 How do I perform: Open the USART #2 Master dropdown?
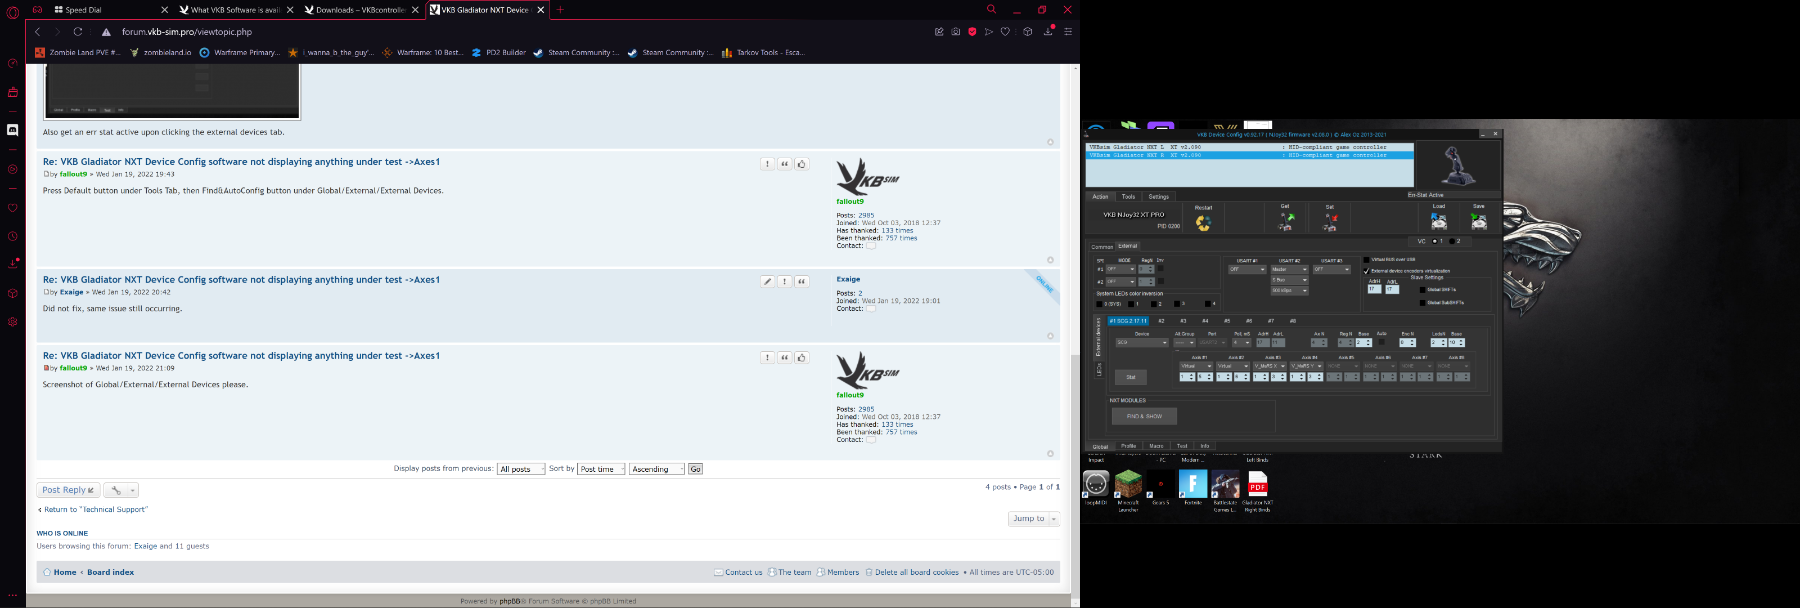click(x=1289, y=269)
